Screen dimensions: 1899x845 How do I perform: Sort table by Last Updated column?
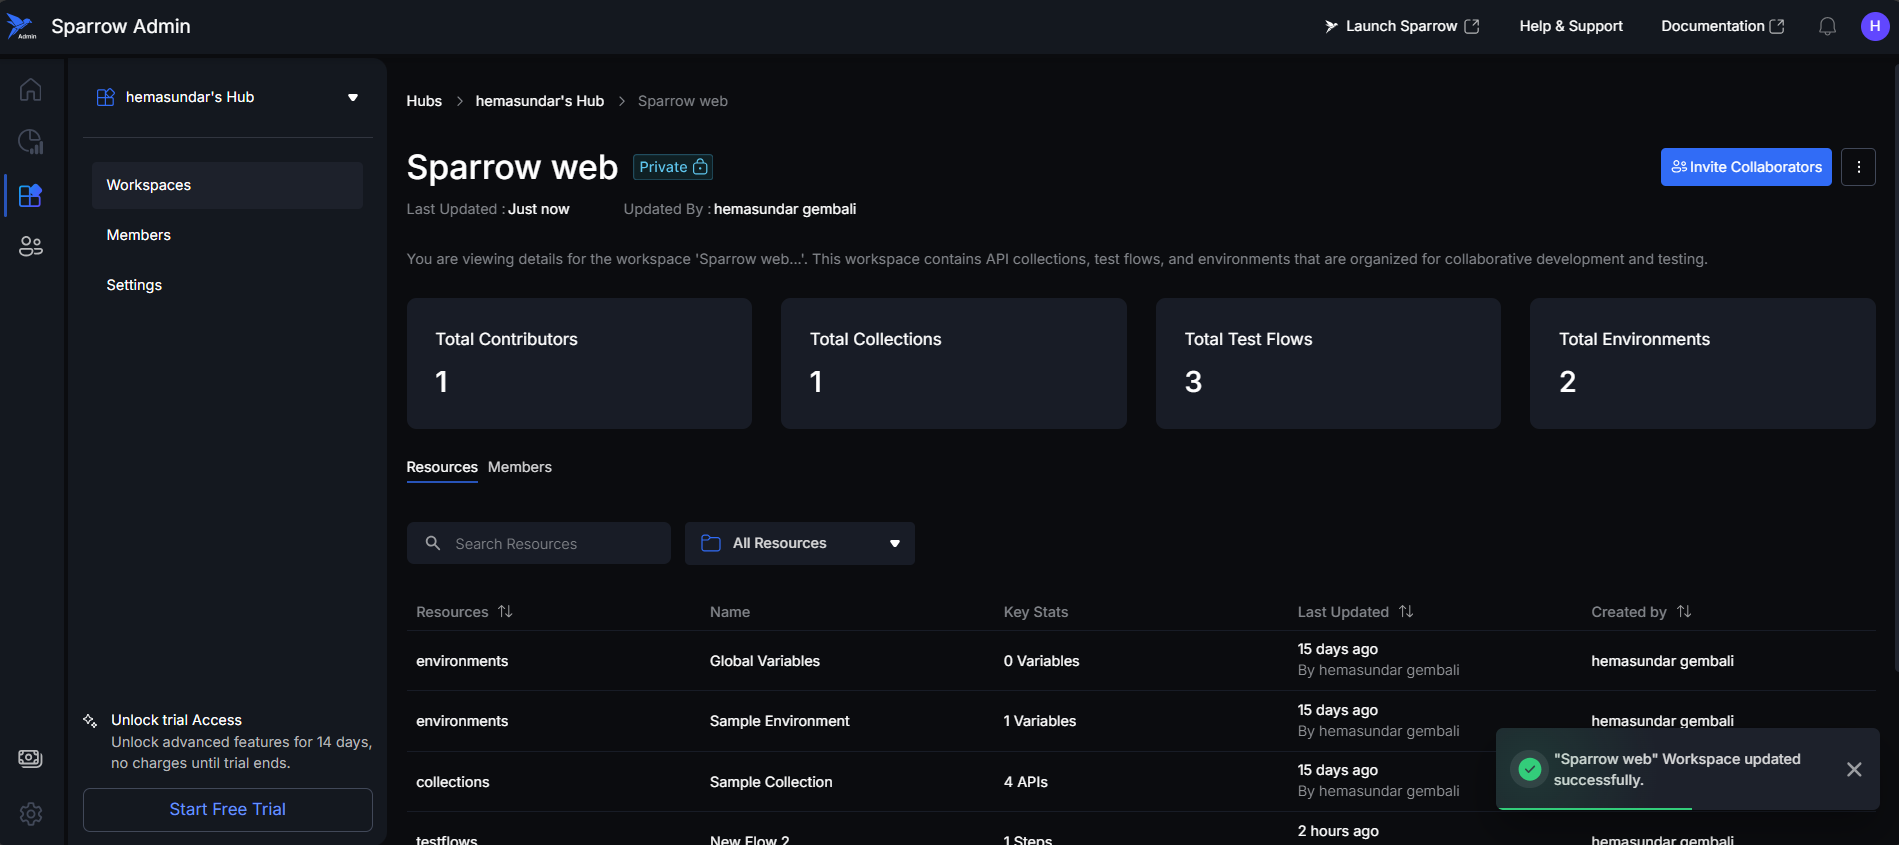[x=1406, y=611]
